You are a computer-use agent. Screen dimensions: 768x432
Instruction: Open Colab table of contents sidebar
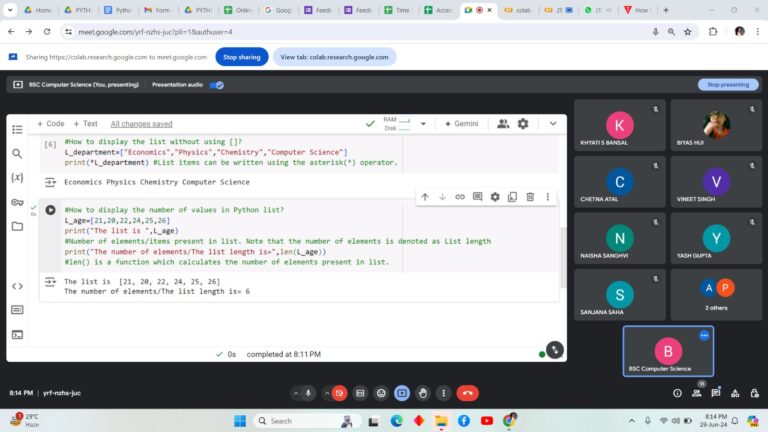(x=17, y=130)
